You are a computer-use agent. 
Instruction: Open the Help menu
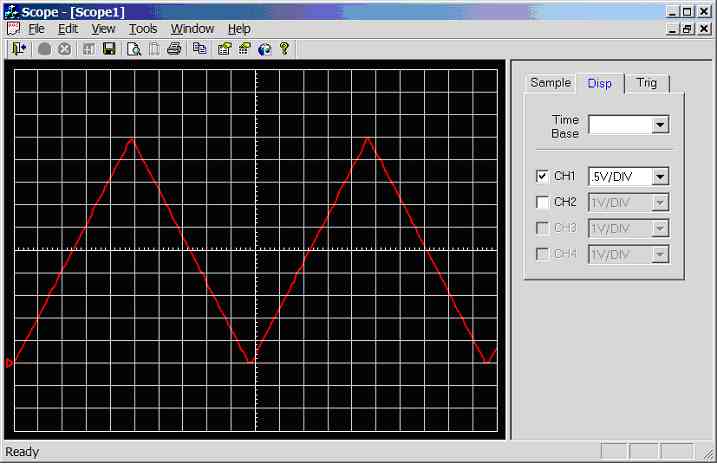[x=239, y=29]
